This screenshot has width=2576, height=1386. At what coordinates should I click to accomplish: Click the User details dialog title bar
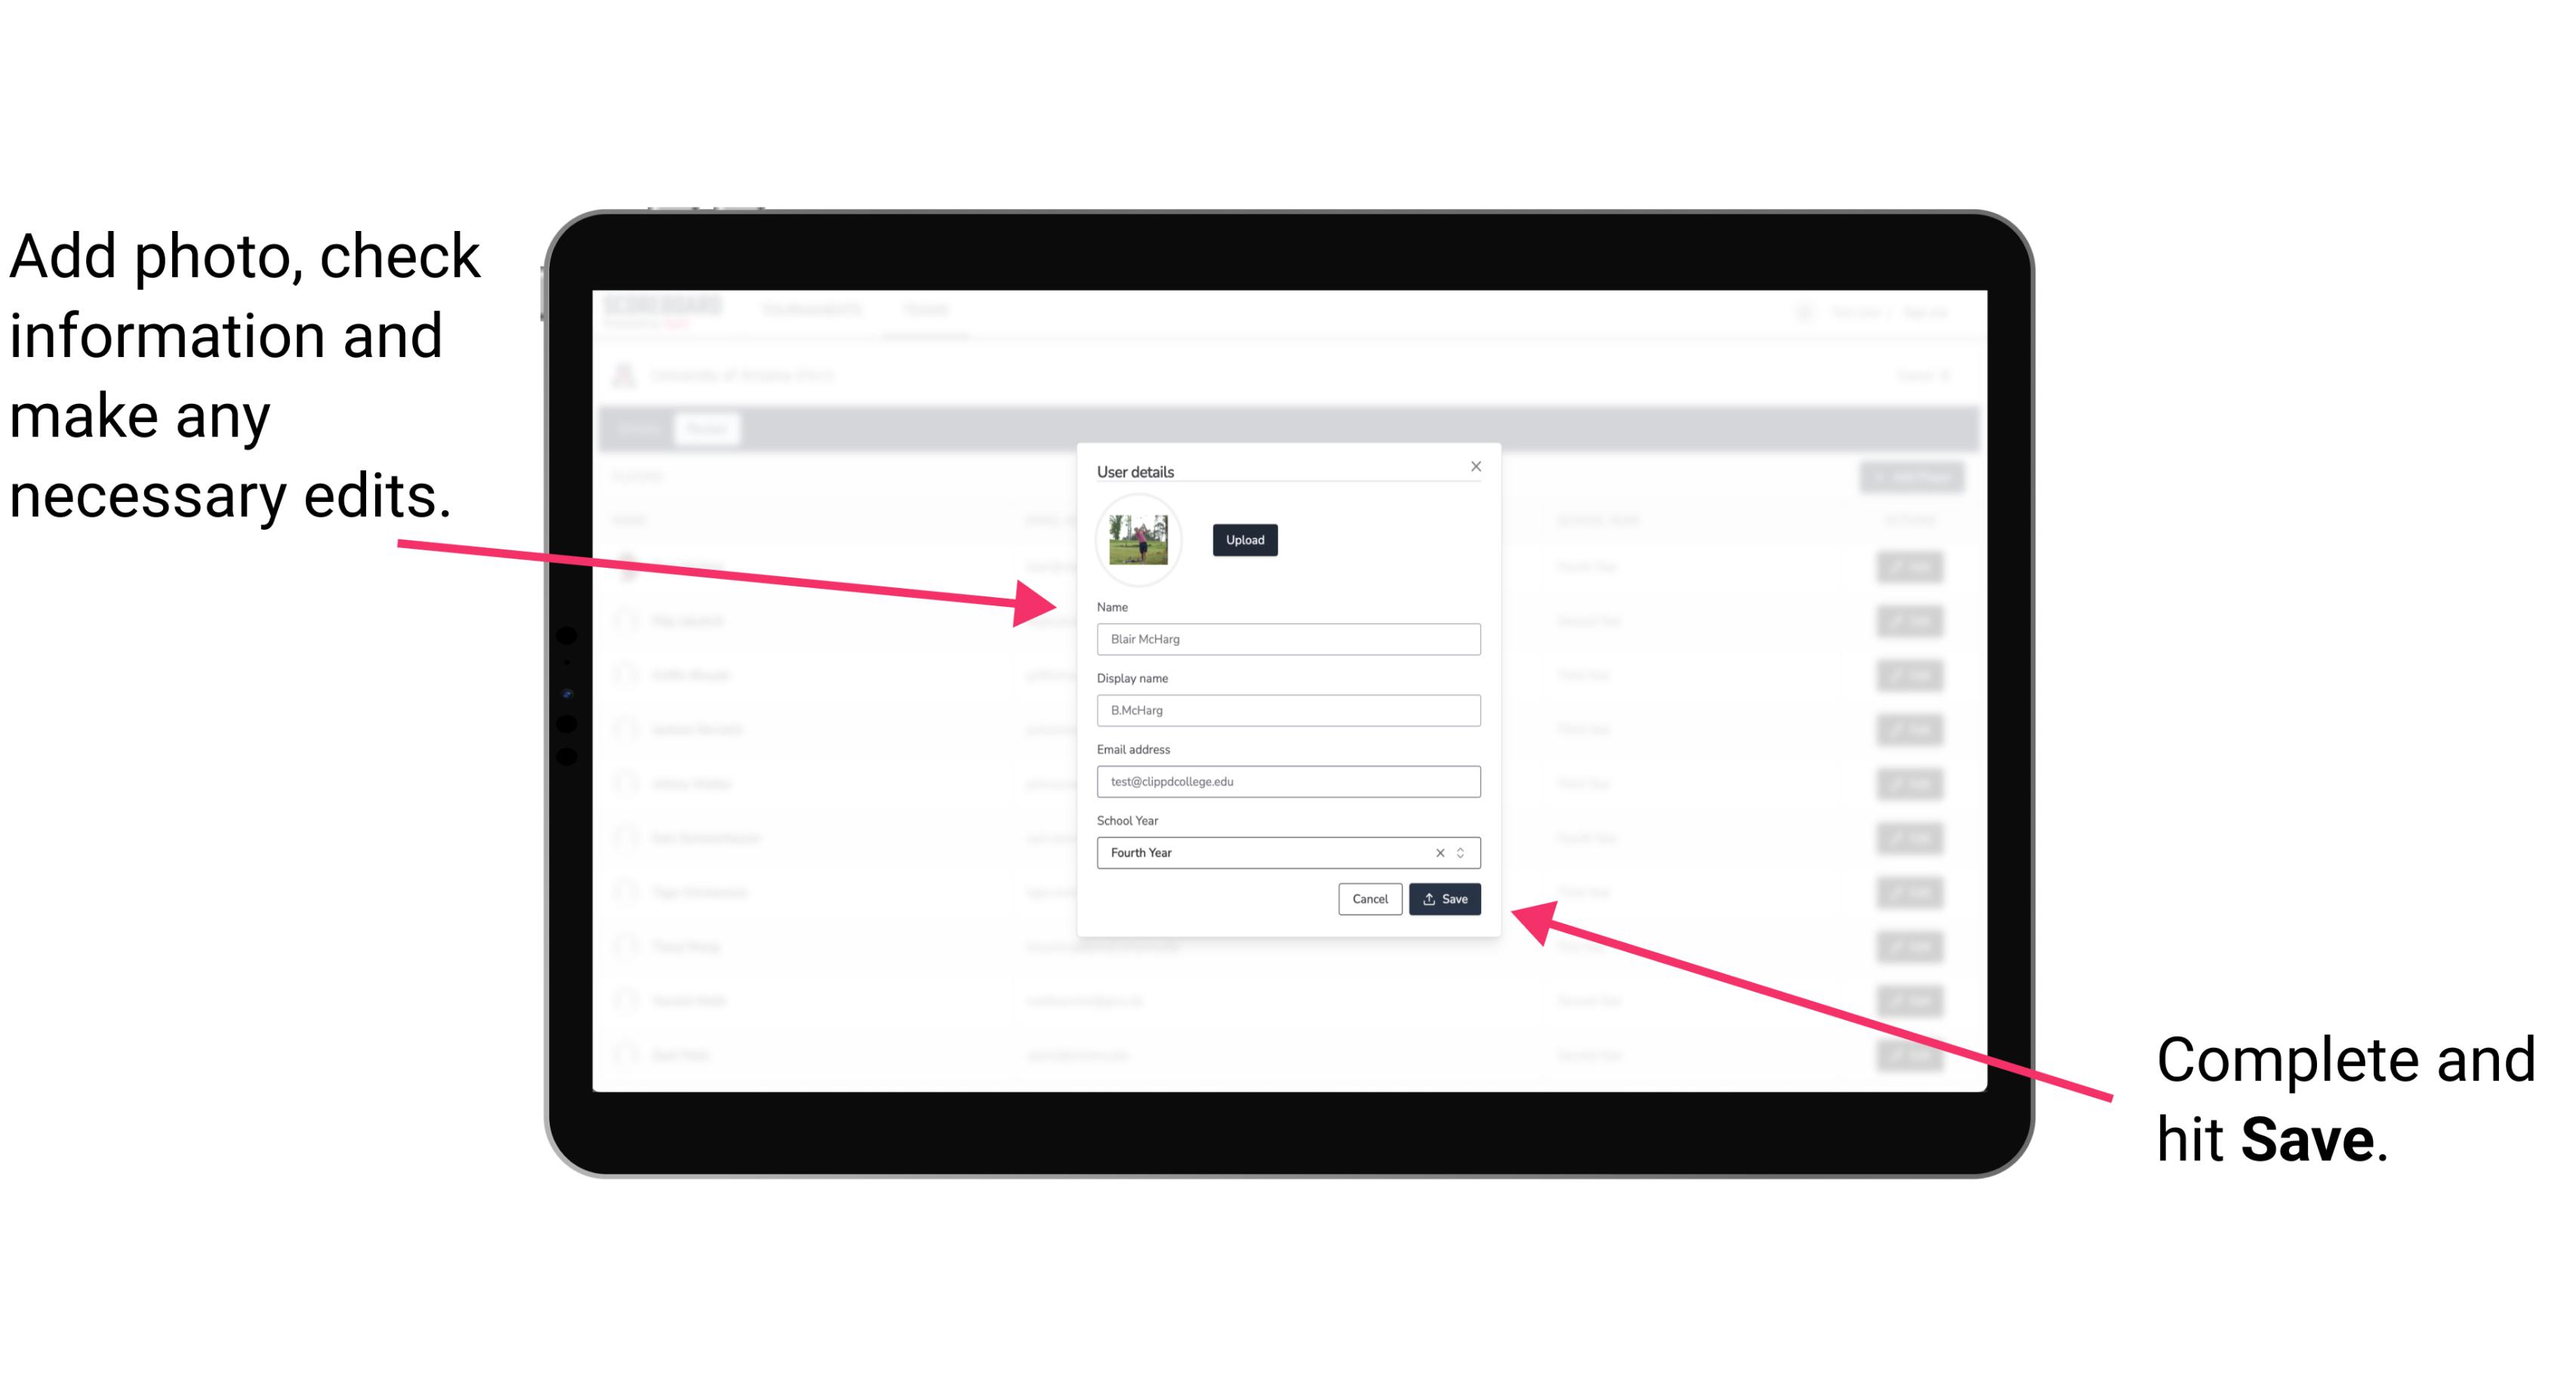(1289, 470)
